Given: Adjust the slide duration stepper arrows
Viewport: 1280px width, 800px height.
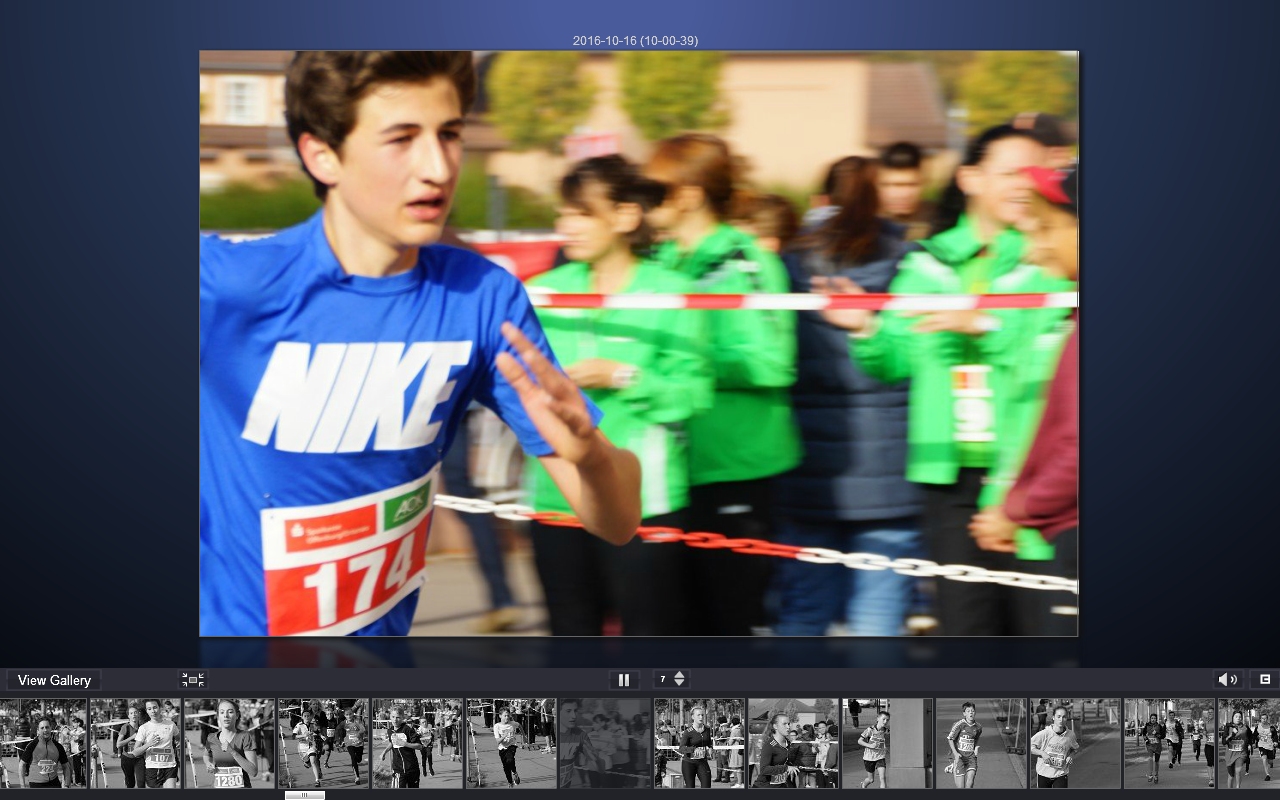Looking at the screenshot, I should [x=680, y=679].
